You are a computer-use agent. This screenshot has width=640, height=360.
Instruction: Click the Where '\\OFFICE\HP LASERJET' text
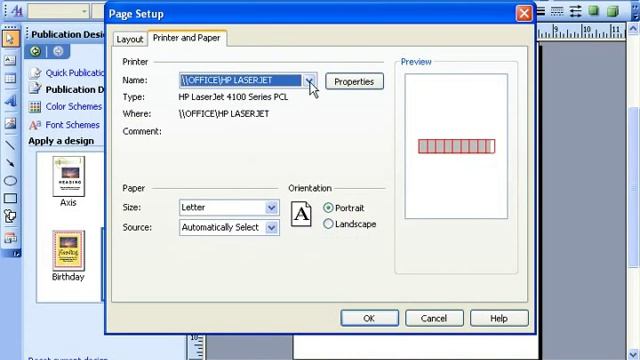point(224,114)
